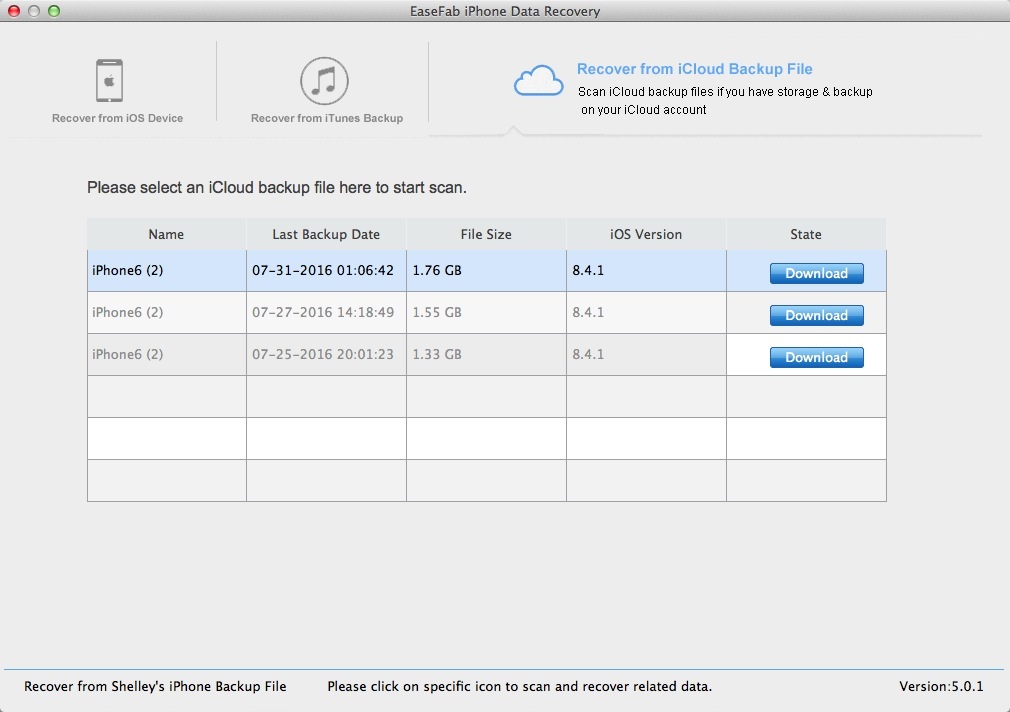Click 'Please select an iCloud backup file' instruction
Image resolution: width=1010 pixels, height=712 pixels.
(277, 188)
